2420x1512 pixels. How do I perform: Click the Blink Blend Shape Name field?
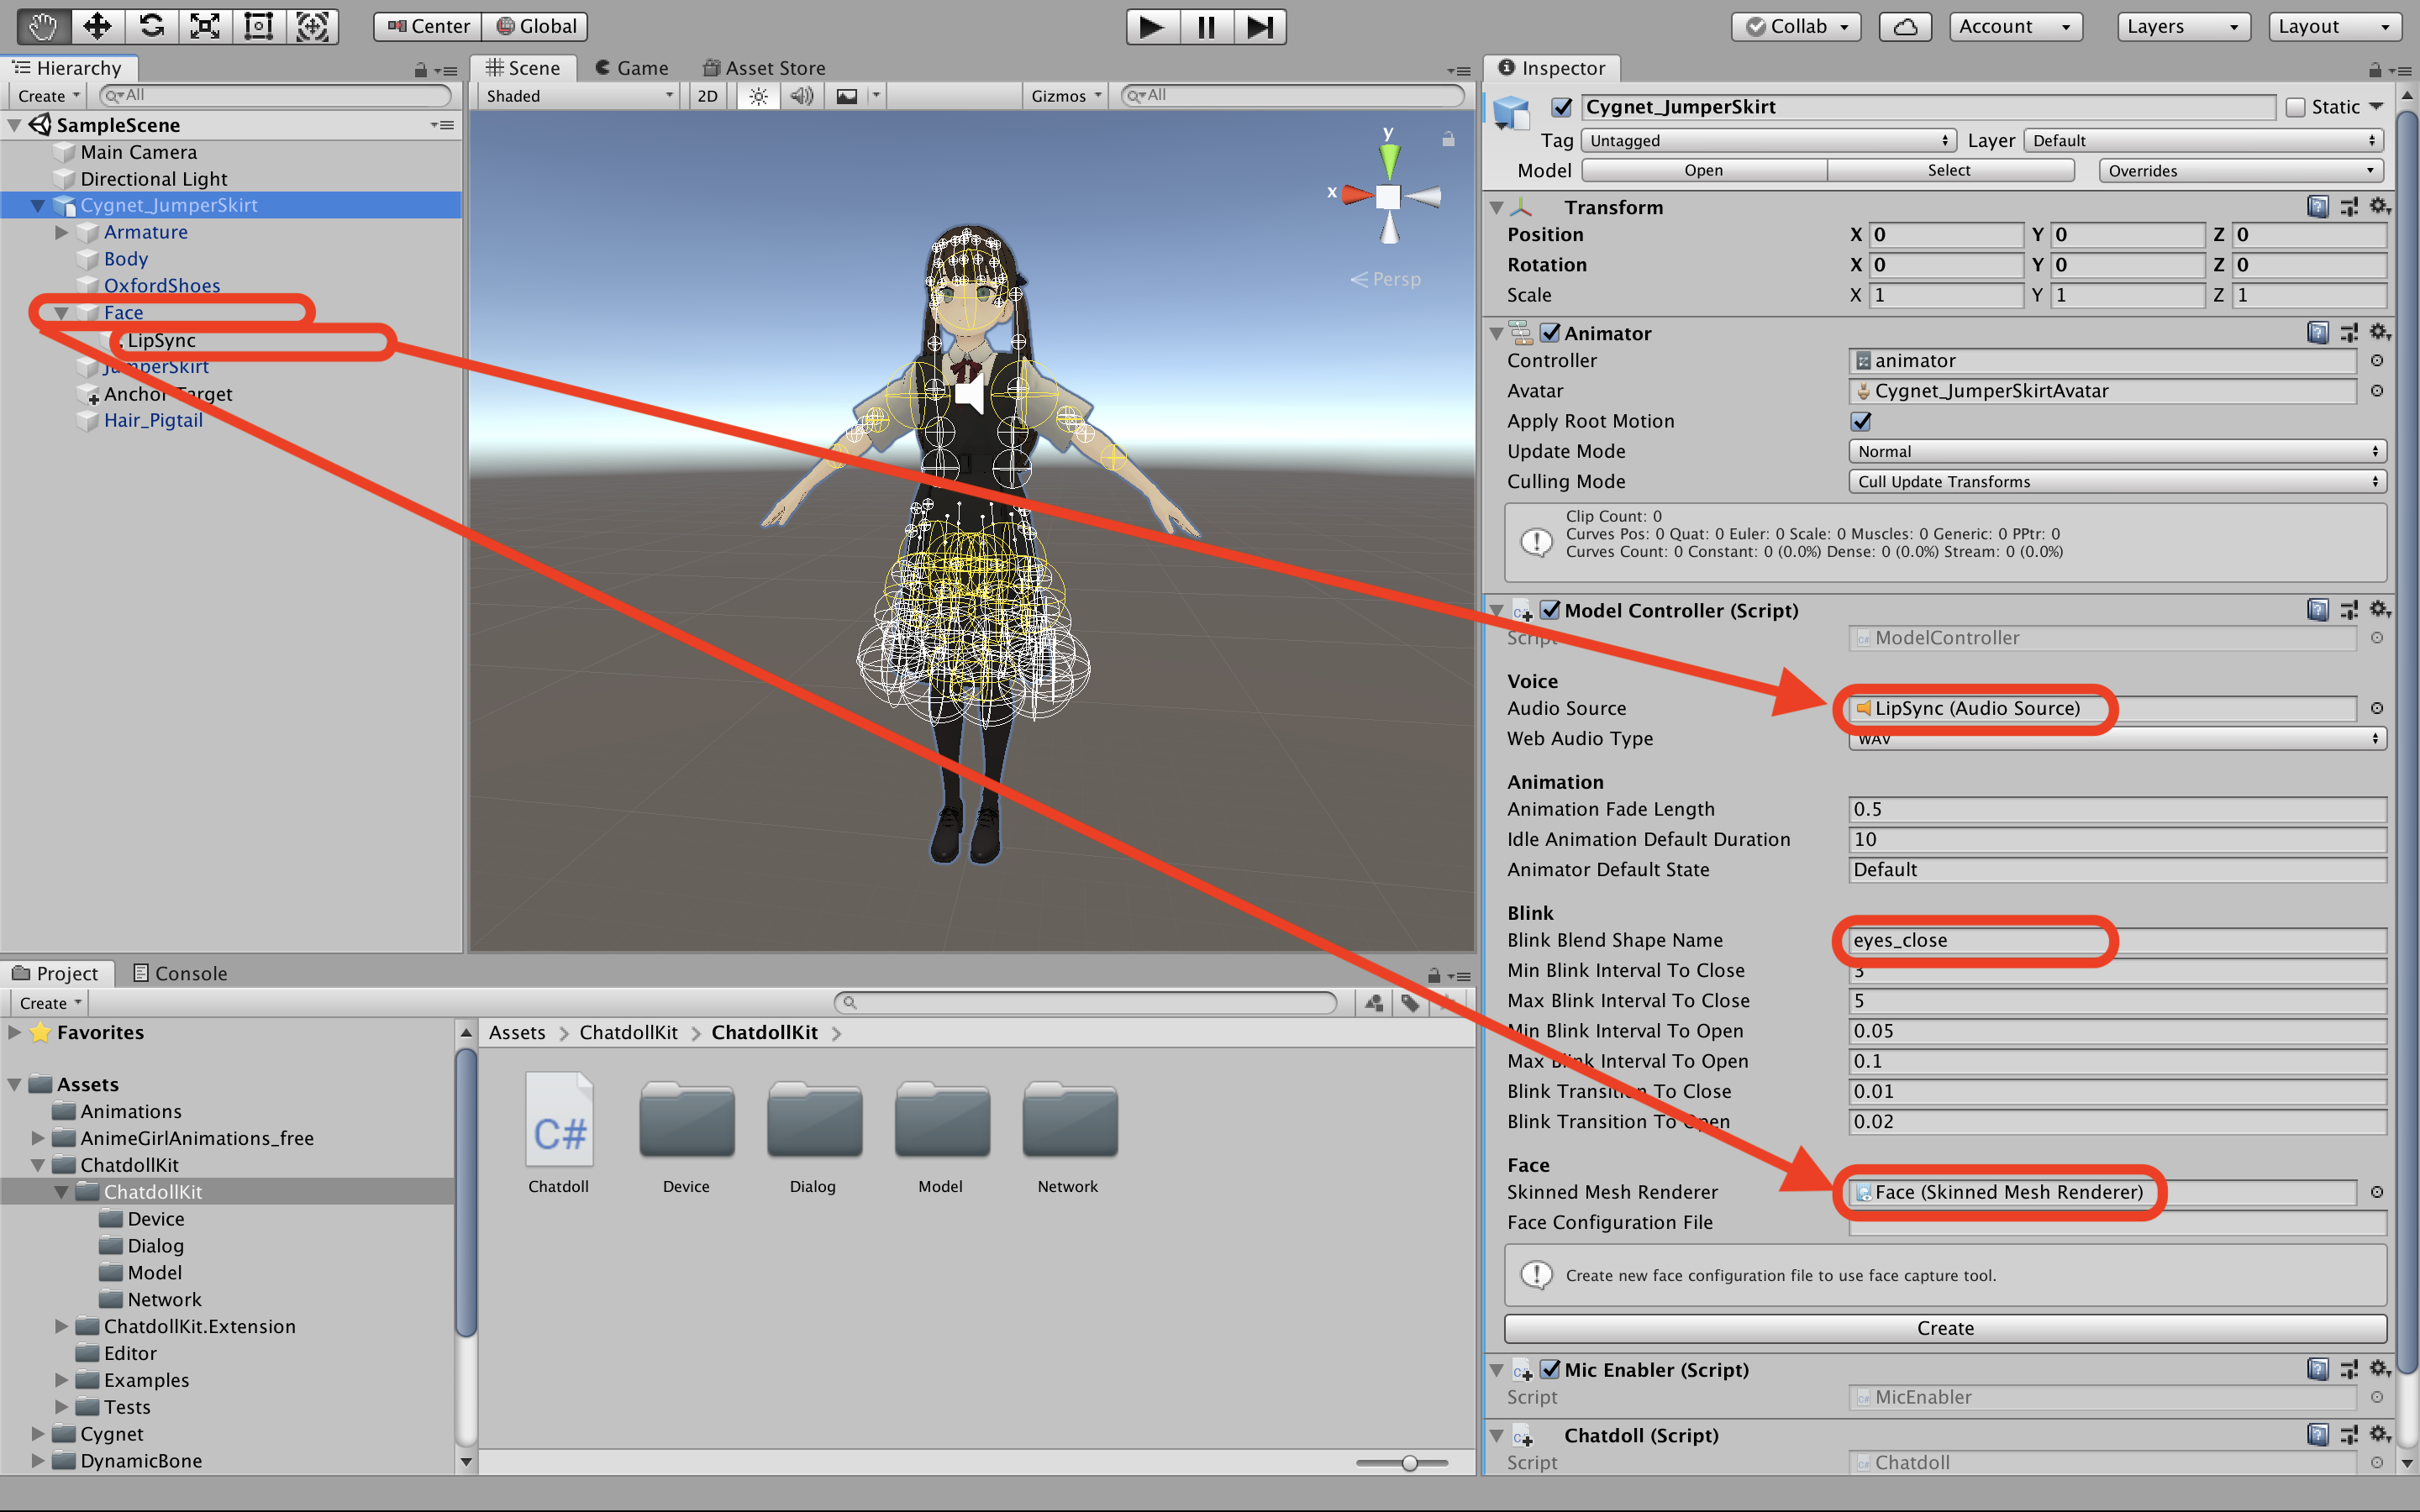(x=2116, y=940)
